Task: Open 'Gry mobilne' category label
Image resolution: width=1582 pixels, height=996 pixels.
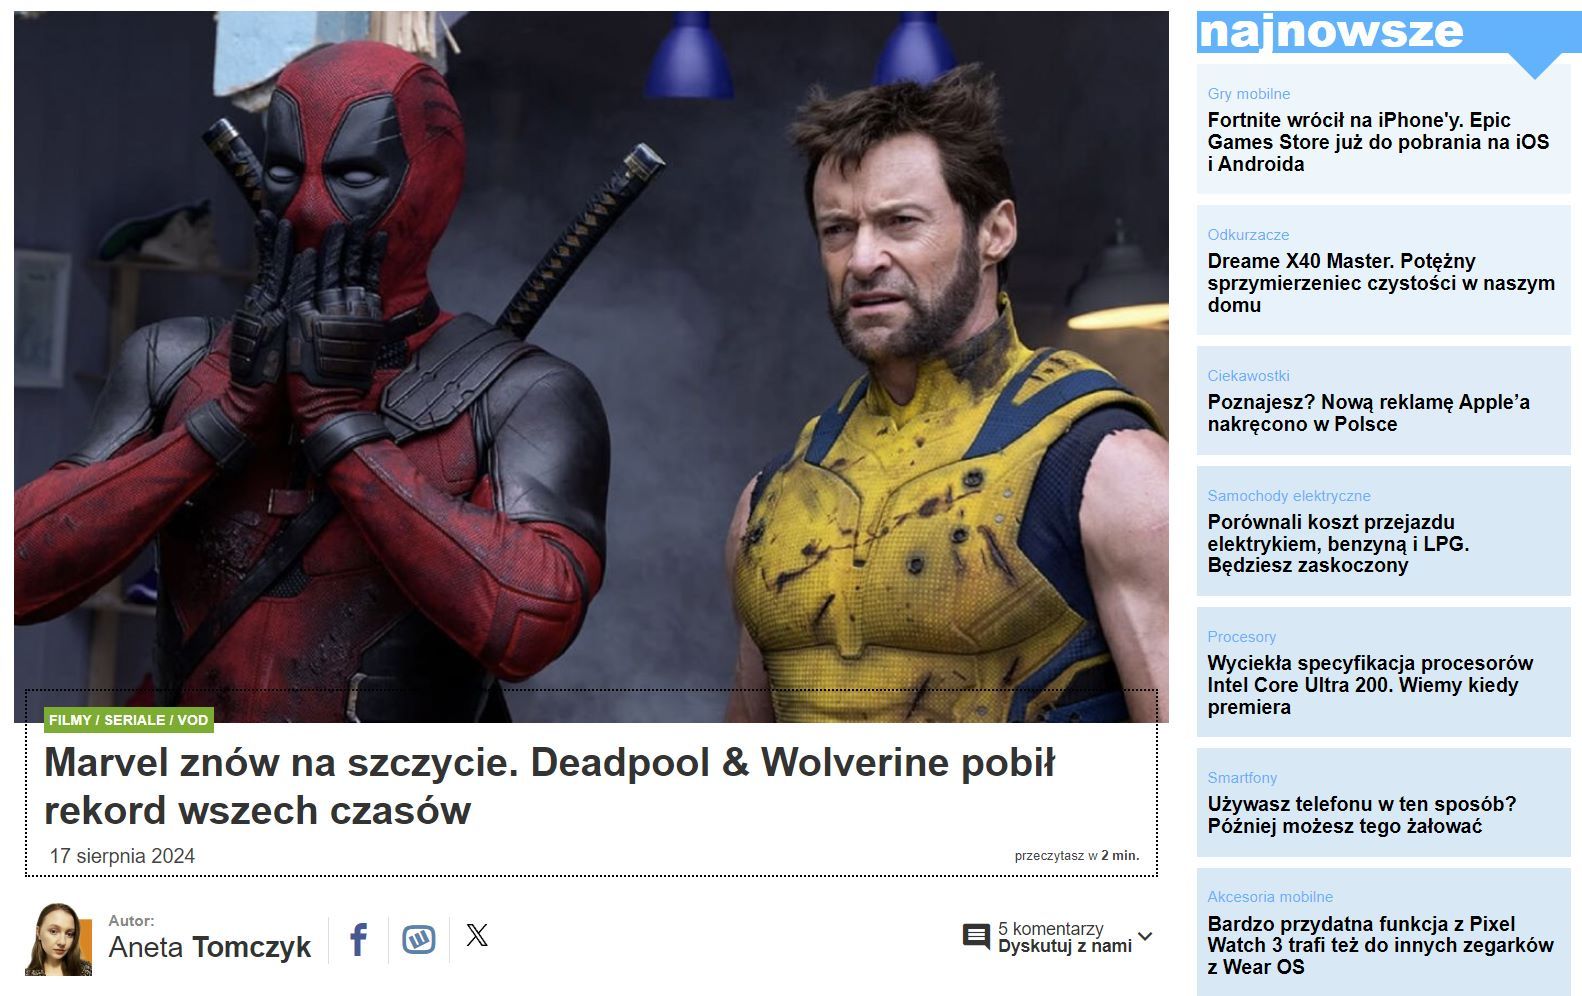Action: (x=1248, y=94)
